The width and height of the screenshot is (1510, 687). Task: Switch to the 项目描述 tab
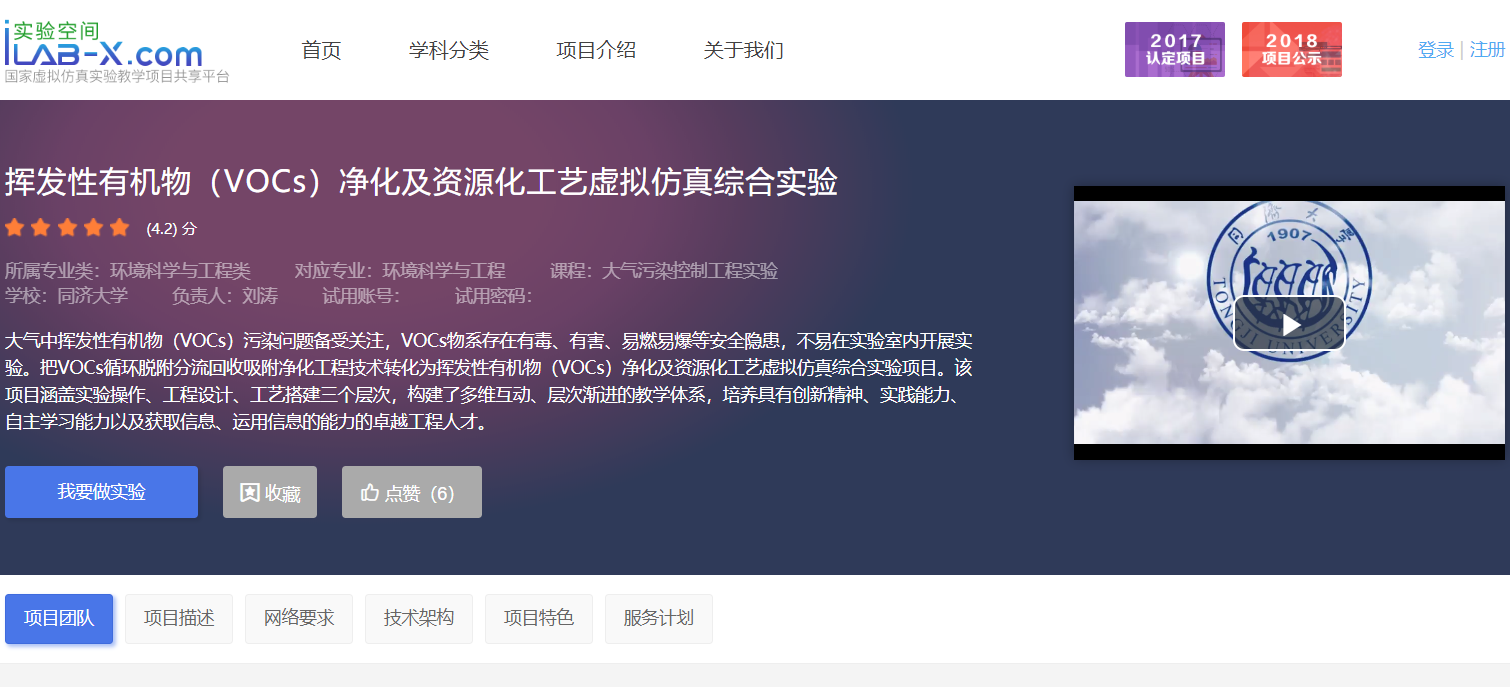click(x=179, y=618)
